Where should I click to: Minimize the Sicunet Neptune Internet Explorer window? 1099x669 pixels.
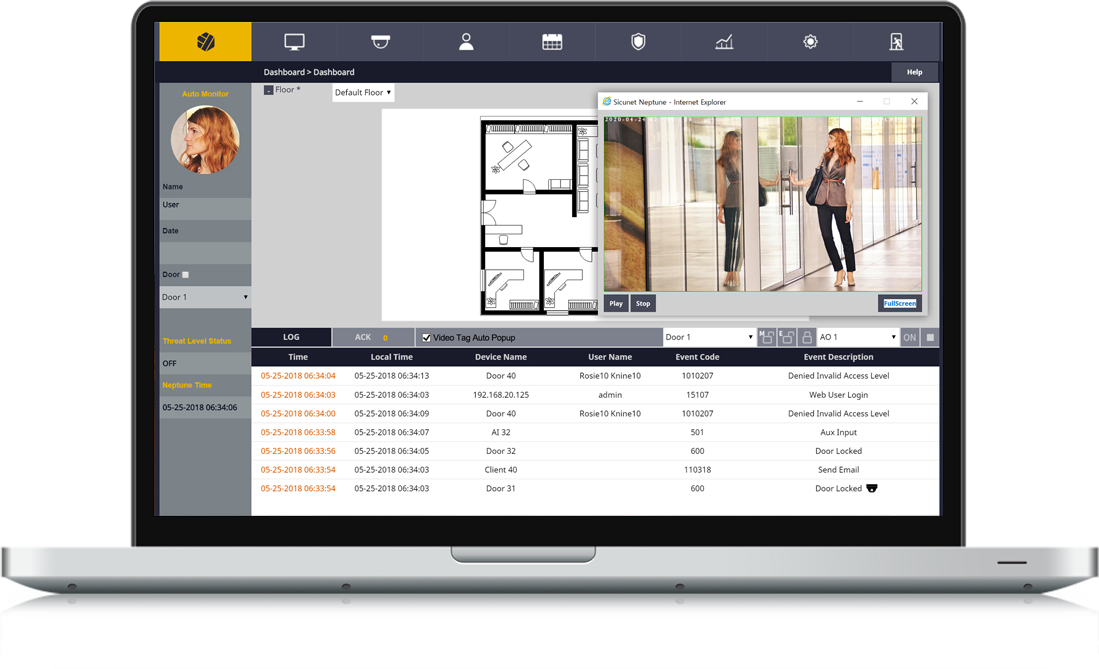[859, 102]
